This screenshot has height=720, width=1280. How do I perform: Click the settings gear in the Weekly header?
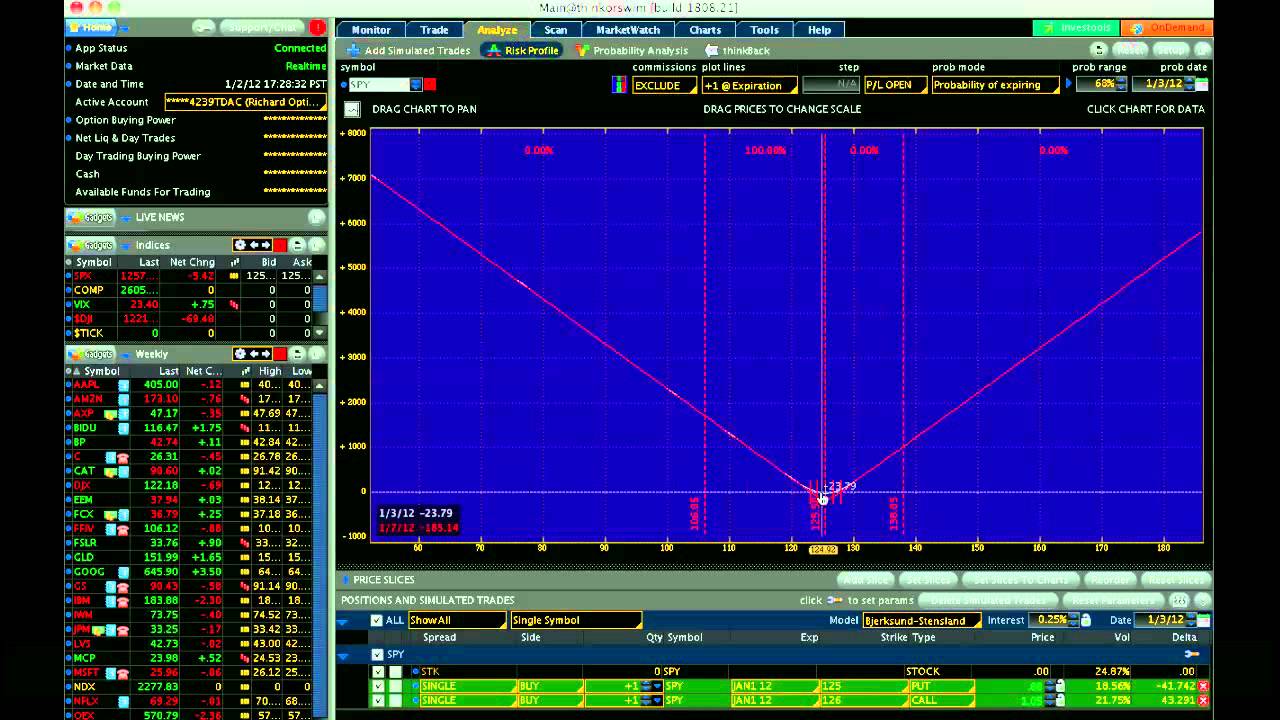pos(240,354)
